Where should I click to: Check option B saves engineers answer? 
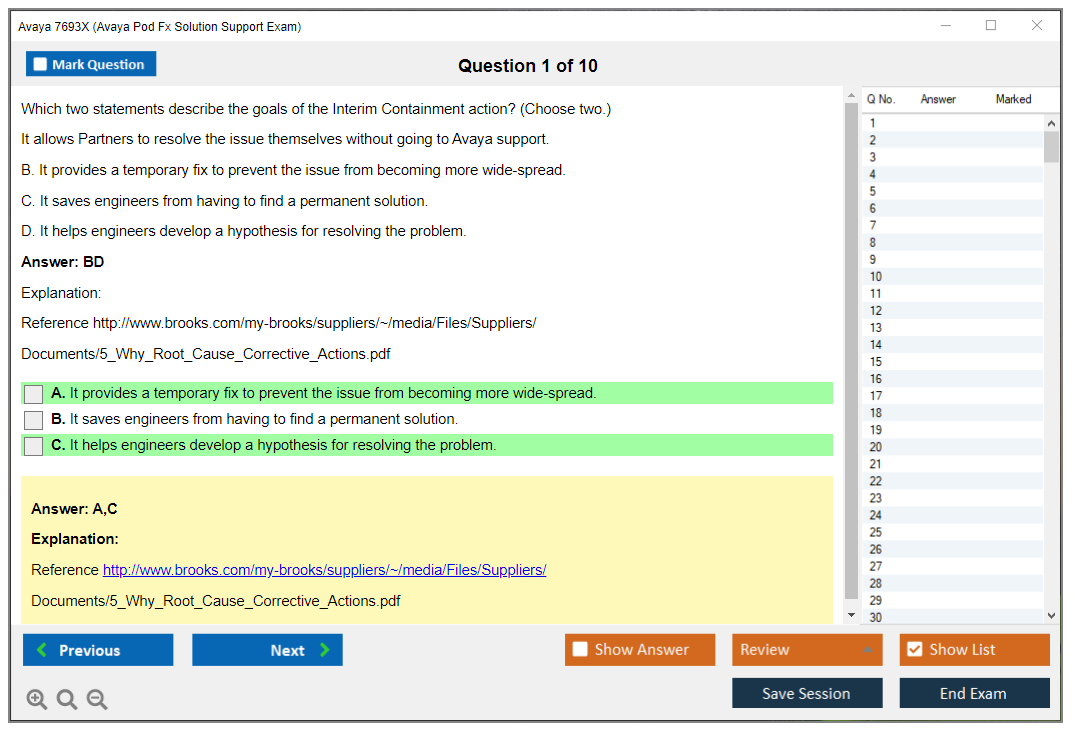(34, 420)
